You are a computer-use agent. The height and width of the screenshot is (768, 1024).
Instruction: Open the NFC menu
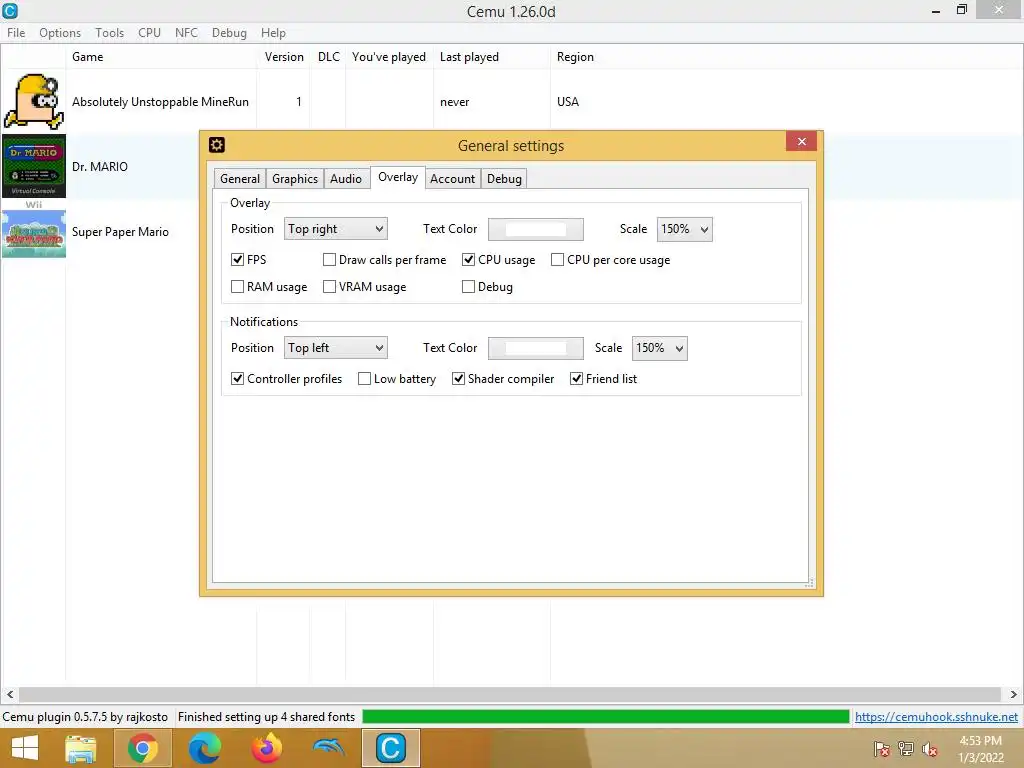pos(186,33)
